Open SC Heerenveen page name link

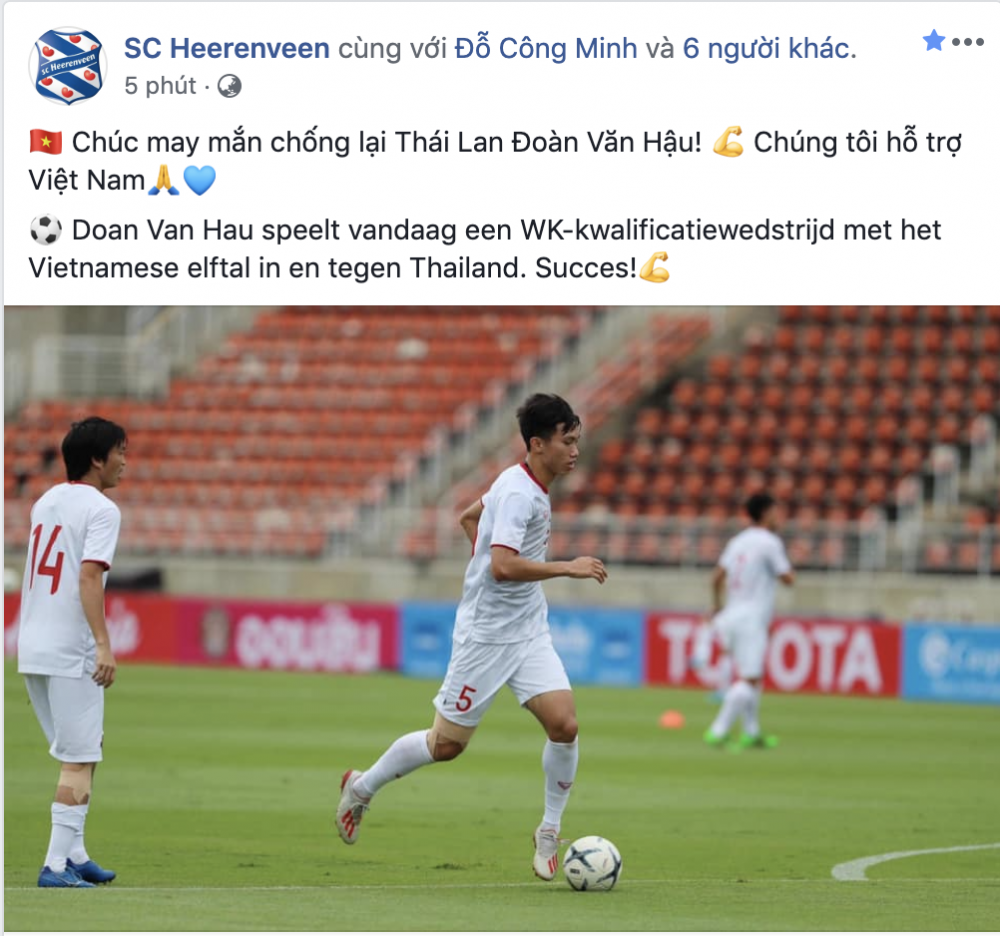coord(226,48)
